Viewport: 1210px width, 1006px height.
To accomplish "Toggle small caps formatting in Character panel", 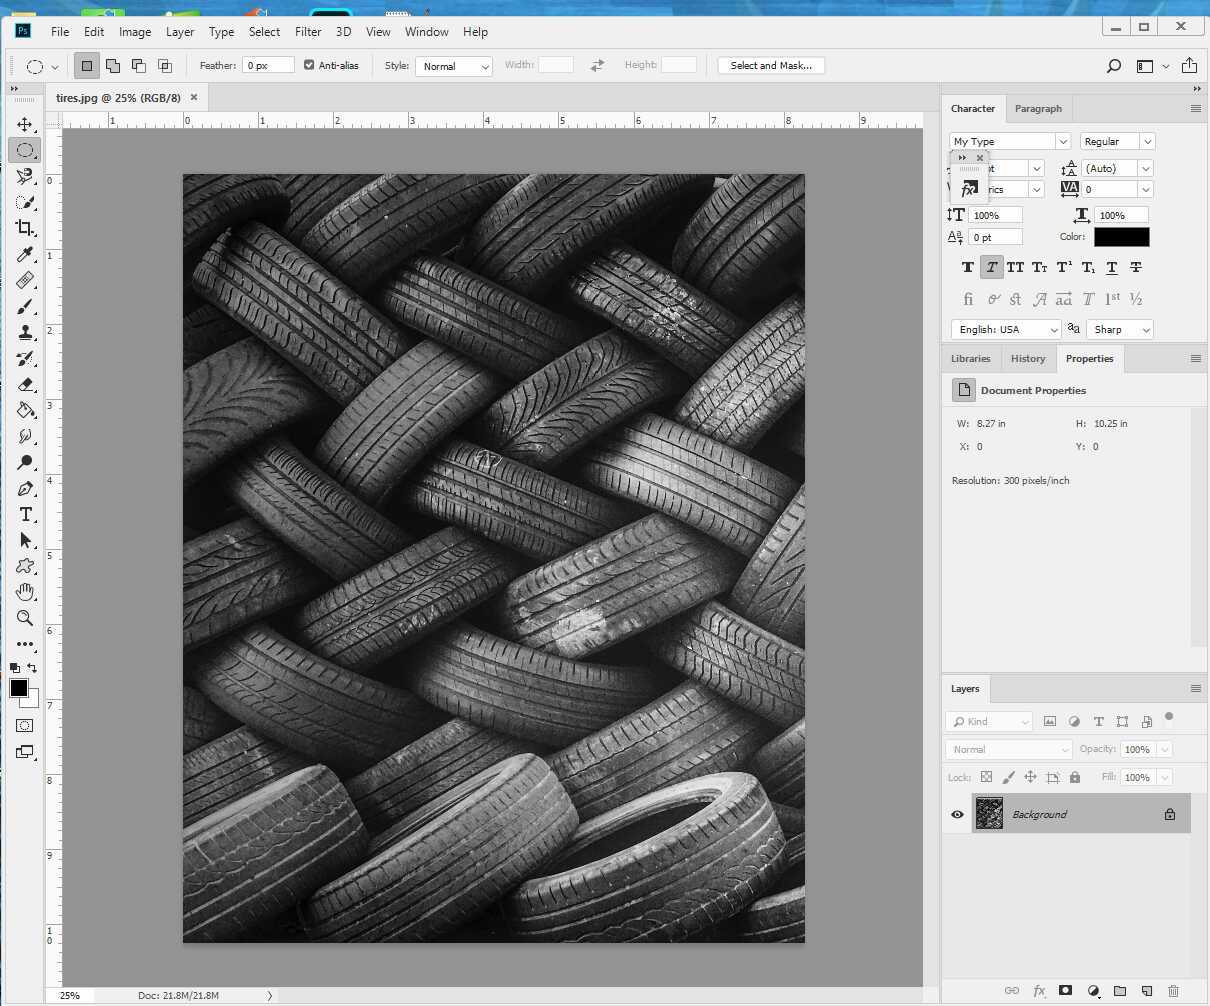I will coord(1039,267).
